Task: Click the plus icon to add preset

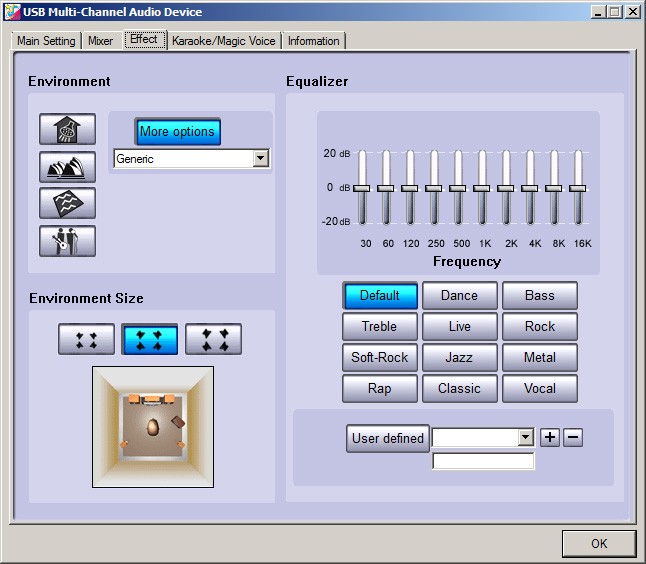Action: 550,437
